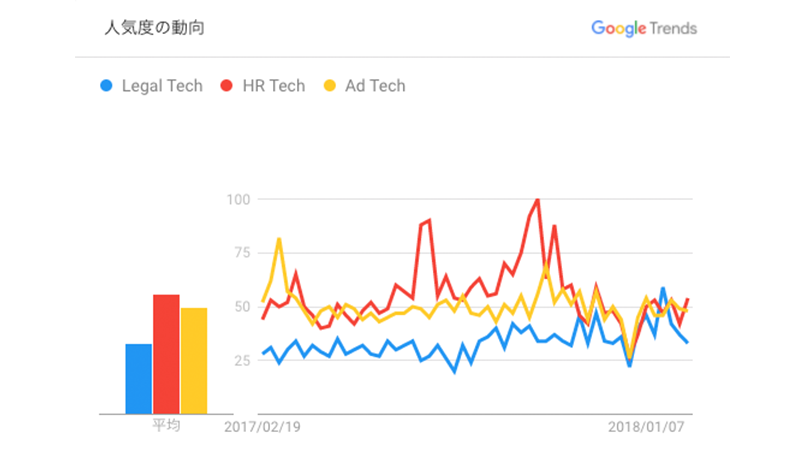800x450 pixels.
Task: Click the 75 y-axis value label
Action: [x=241, y=252]
